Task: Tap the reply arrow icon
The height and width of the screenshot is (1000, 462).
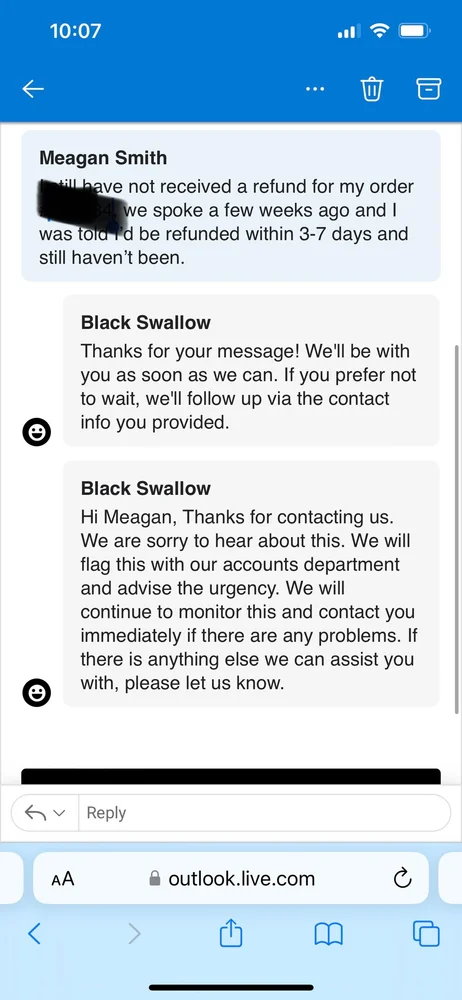Action: pos(34,812)
